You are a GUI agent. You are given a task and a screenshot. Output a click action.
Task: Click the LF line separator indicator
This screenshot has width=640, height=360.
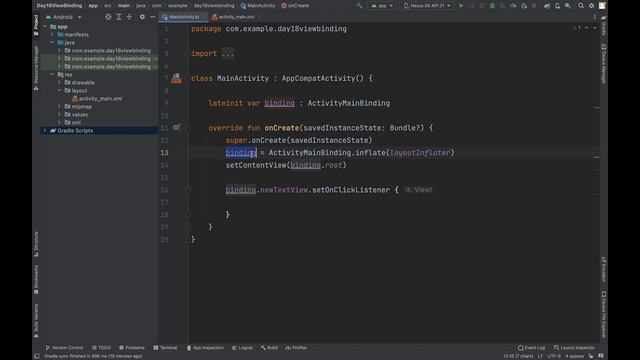point(540,356)
